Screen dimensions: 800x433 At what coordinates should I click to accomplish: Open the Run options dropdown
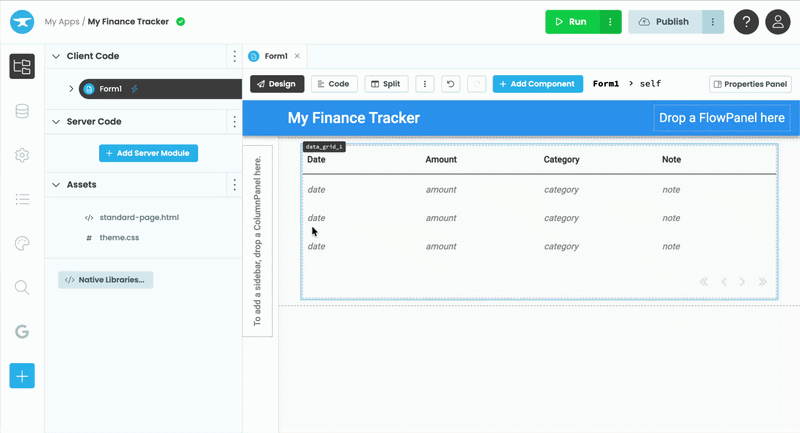click(610, 22)
